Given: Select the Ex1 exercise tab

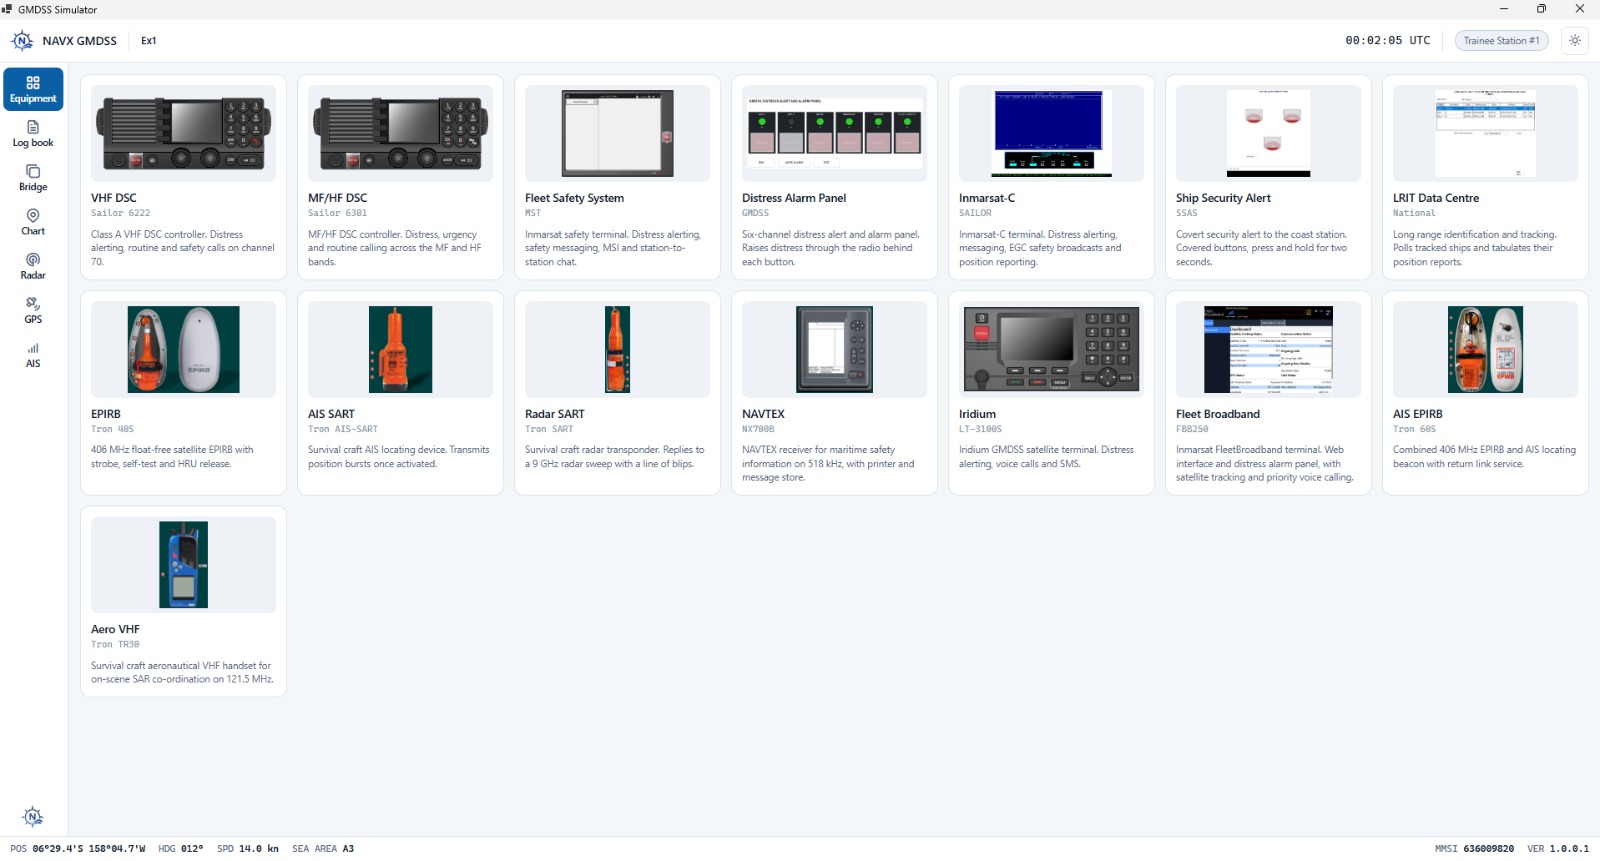Looking at the screenshot, I should tap(148, 41).
